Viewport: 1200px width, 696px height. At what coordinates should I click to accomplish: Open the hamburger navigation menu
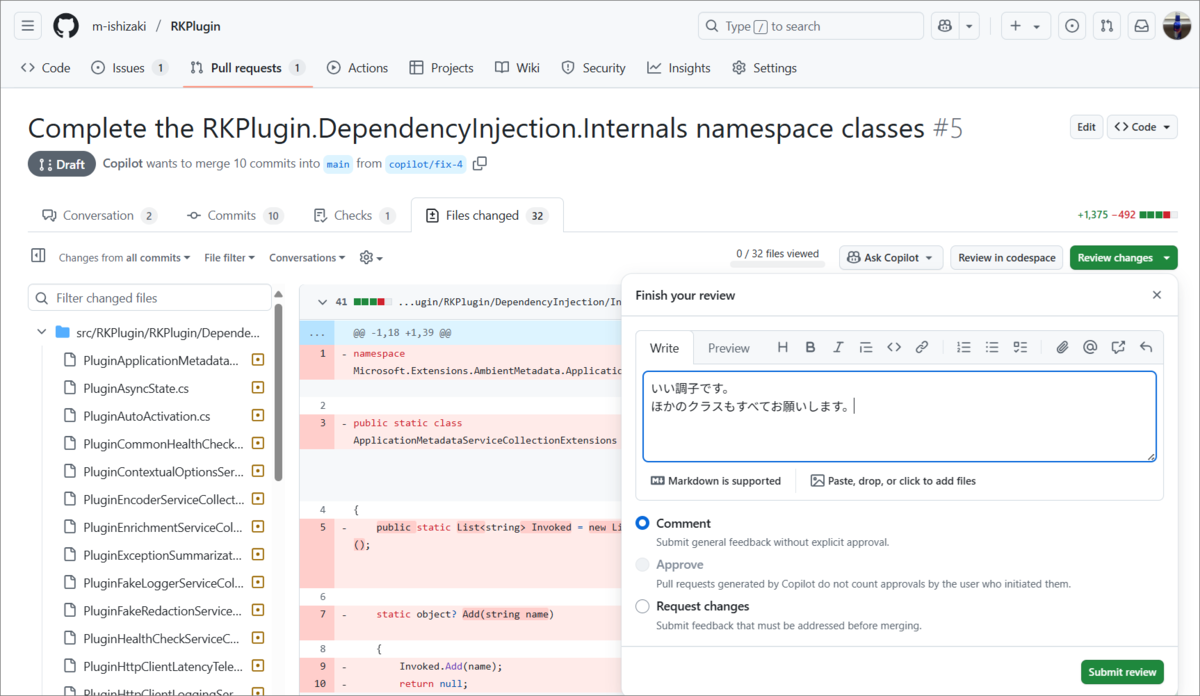28,26
